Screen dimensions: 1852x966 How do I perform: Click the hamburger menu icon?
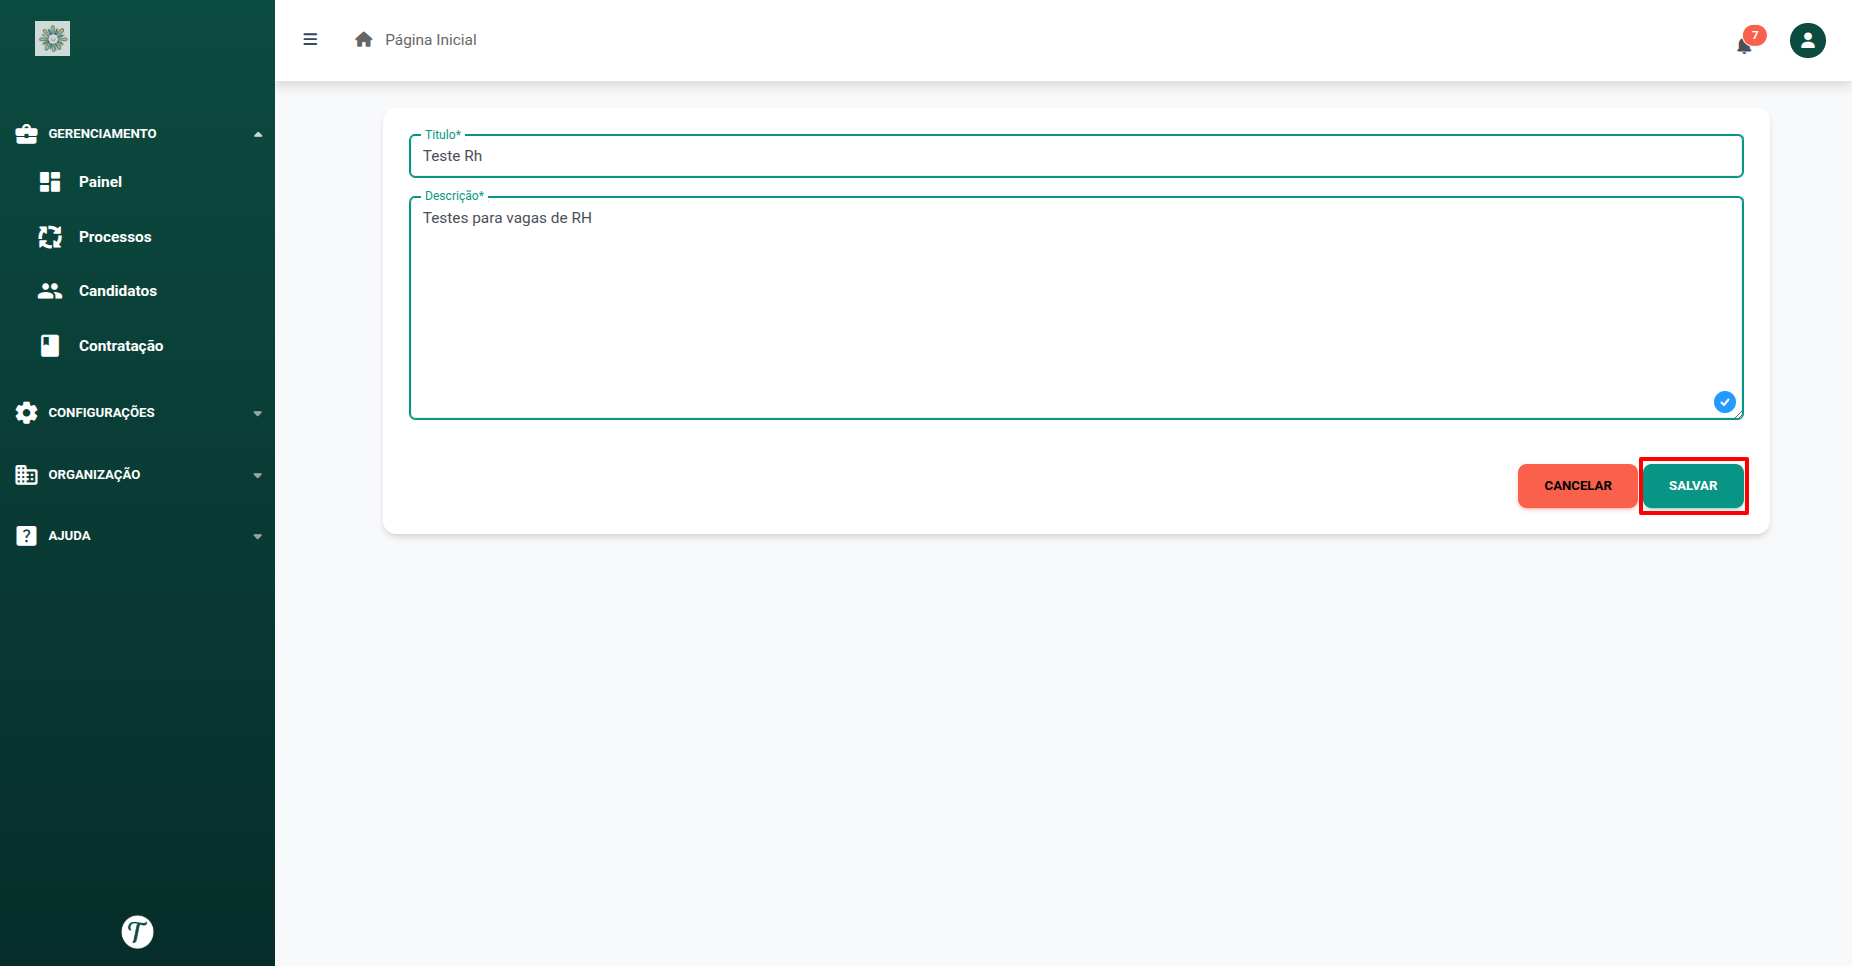310,40
